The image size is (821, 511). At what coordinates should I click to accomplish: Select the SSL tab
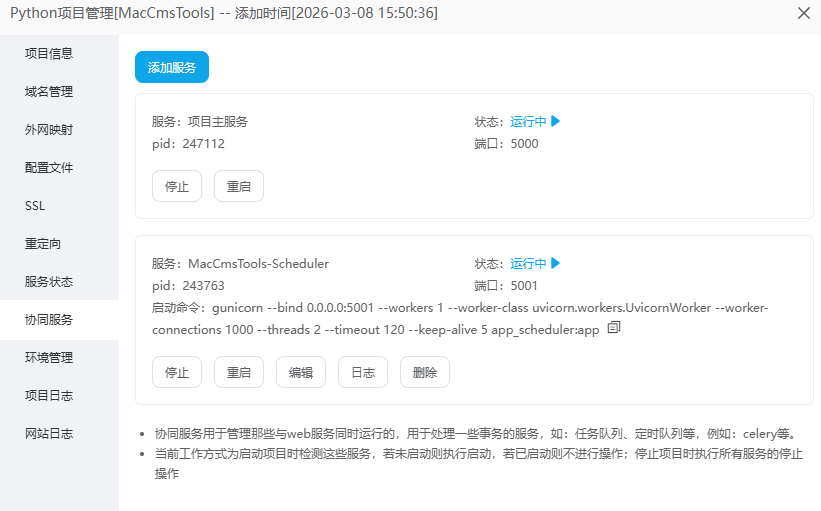35,206
